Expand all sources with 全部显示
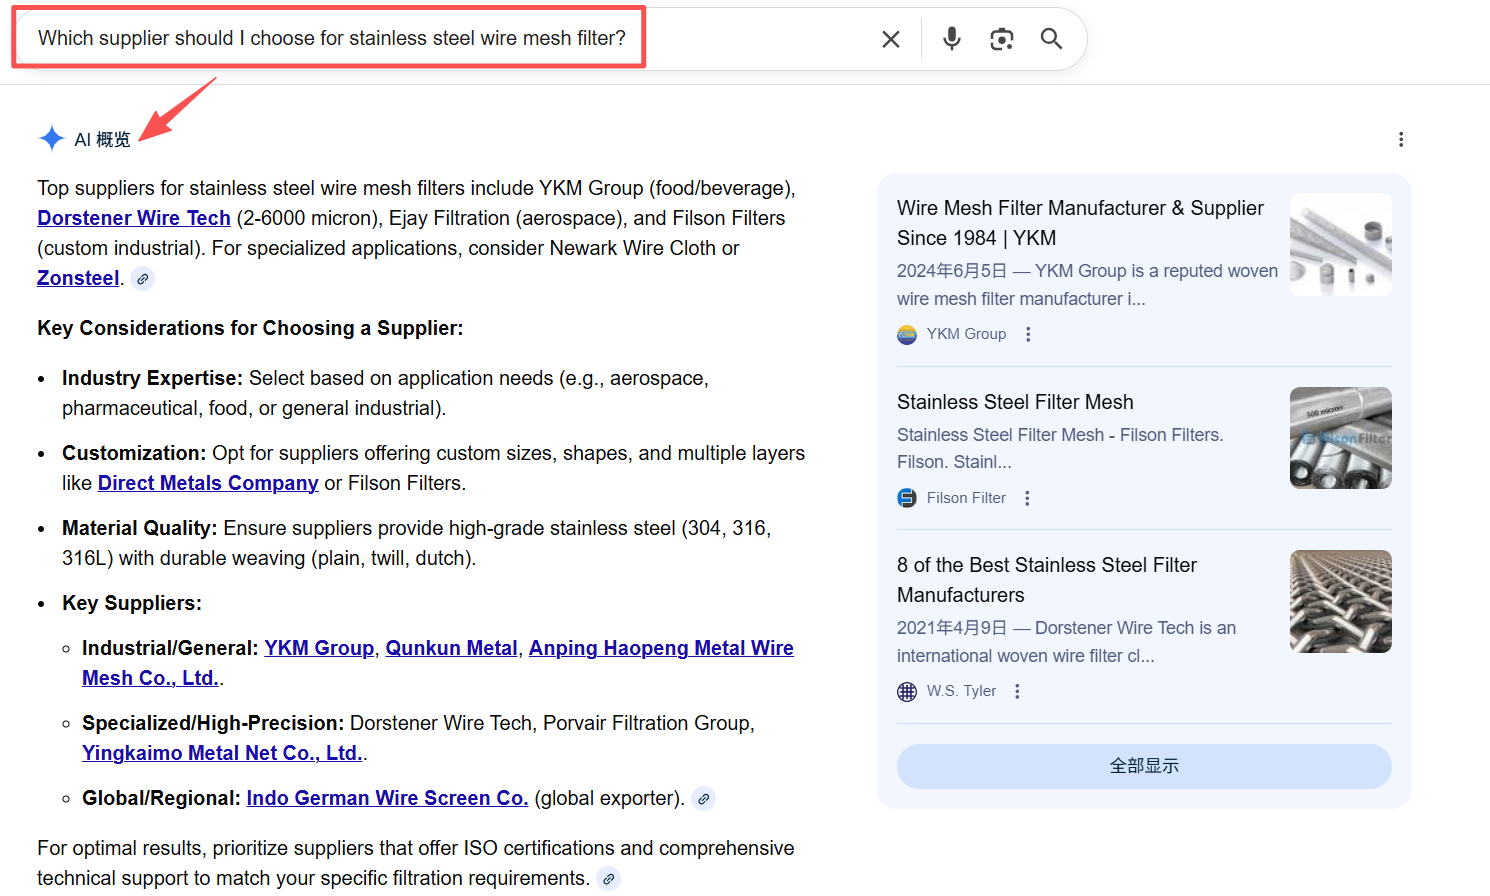 coord(1143,766)
